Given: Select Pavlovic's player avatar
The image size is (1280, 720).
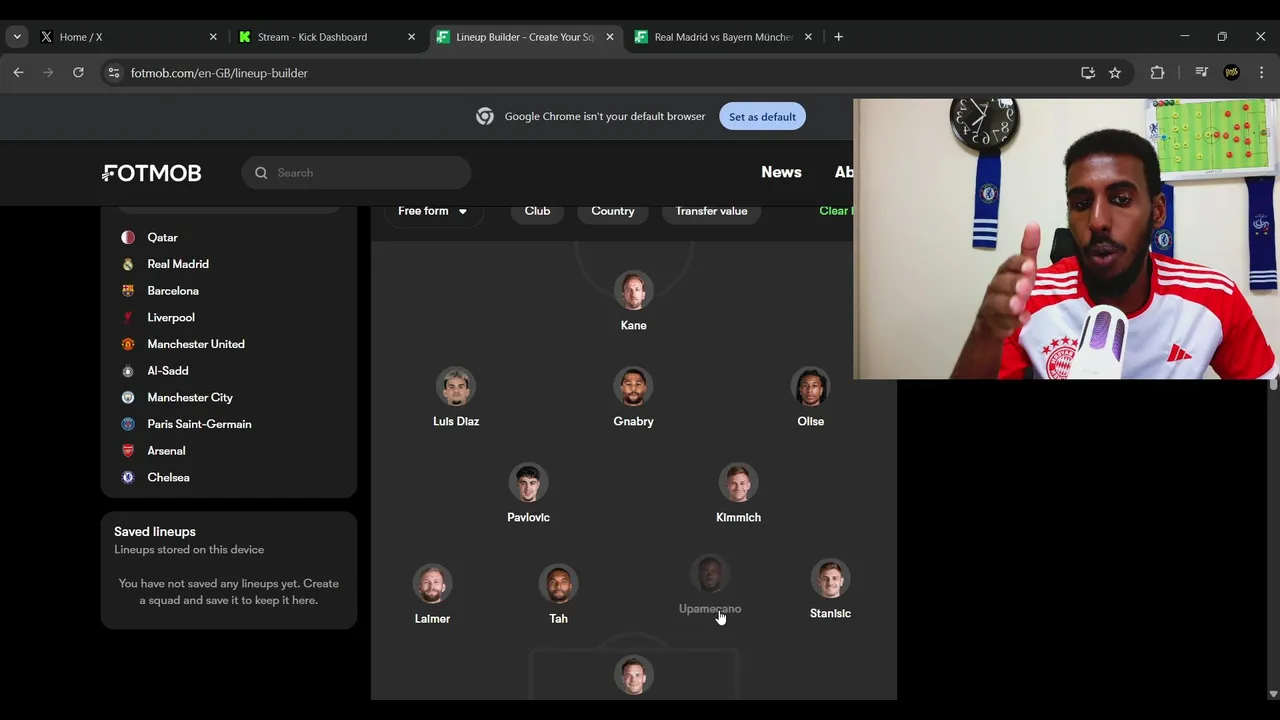Looking at the screenshot, I should pyautogui.click(x=528, y=483).
